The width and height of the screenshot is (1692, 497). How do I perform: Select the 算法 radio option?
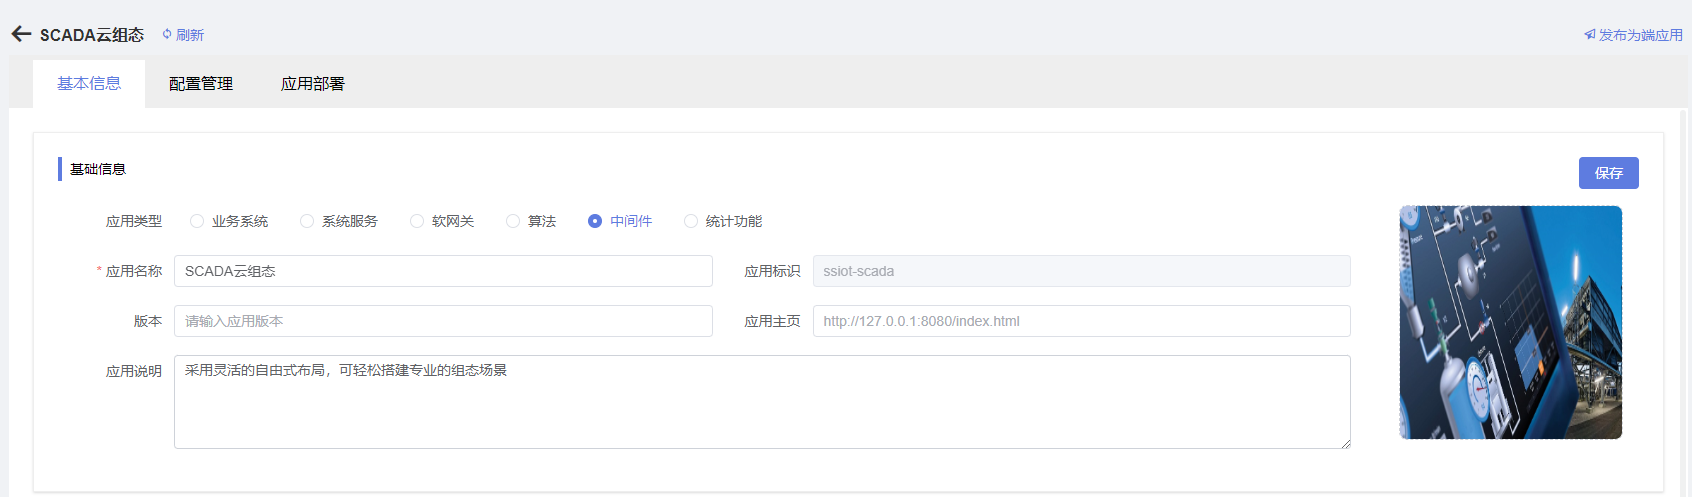pos(513,221)
